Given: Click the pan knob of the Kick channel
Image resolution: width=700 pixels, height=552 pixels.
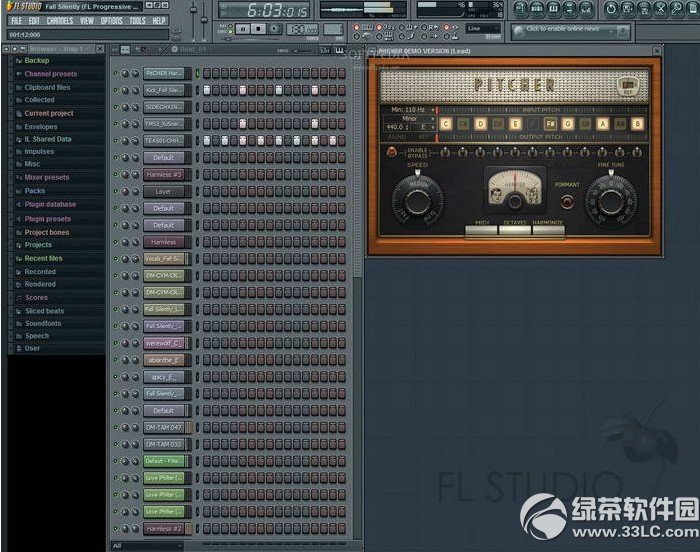Looking at the screenshot, I should click(x=125, y=90).
